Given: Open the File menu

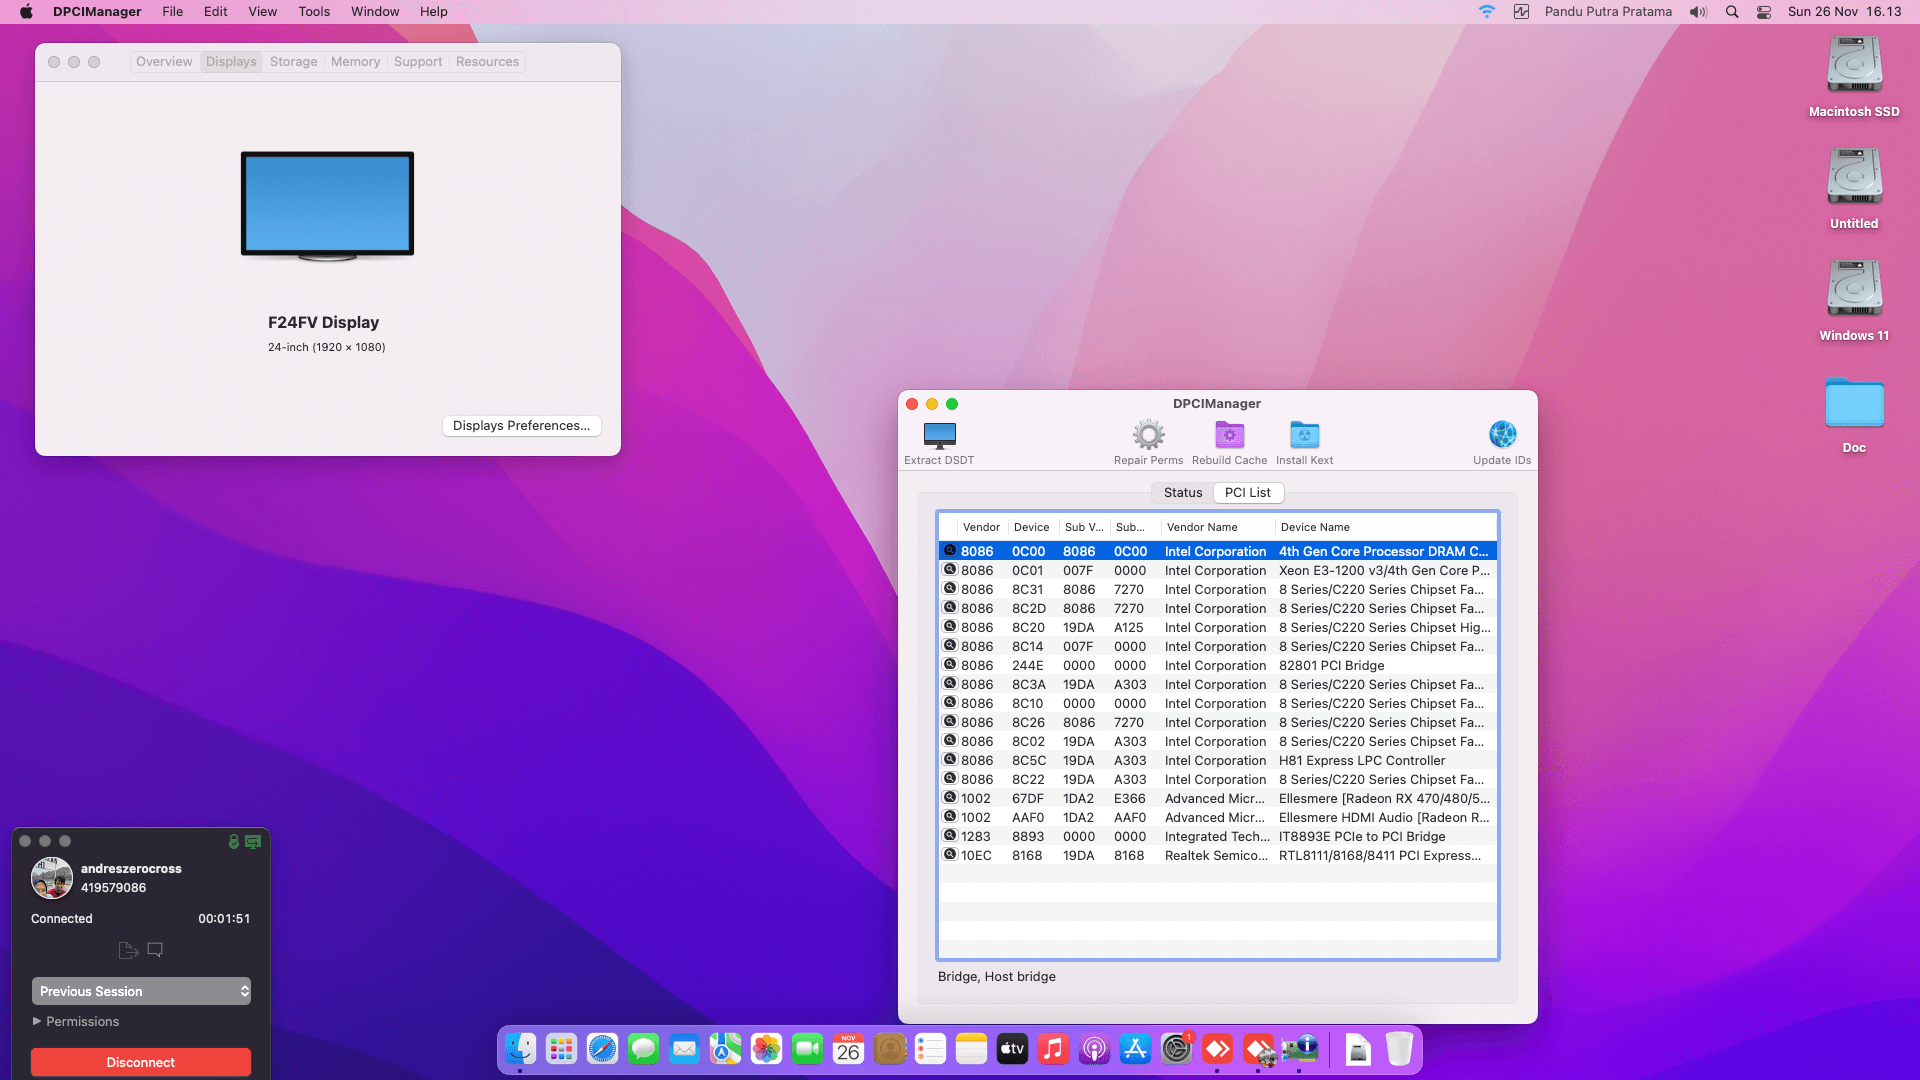Looking at the screenshot, I should click(173, 12).
